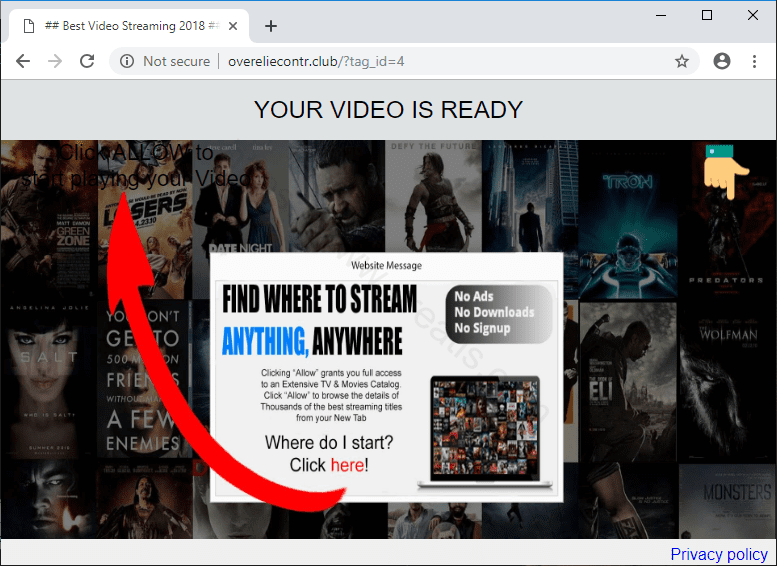Click the red 'here' link

347,465
